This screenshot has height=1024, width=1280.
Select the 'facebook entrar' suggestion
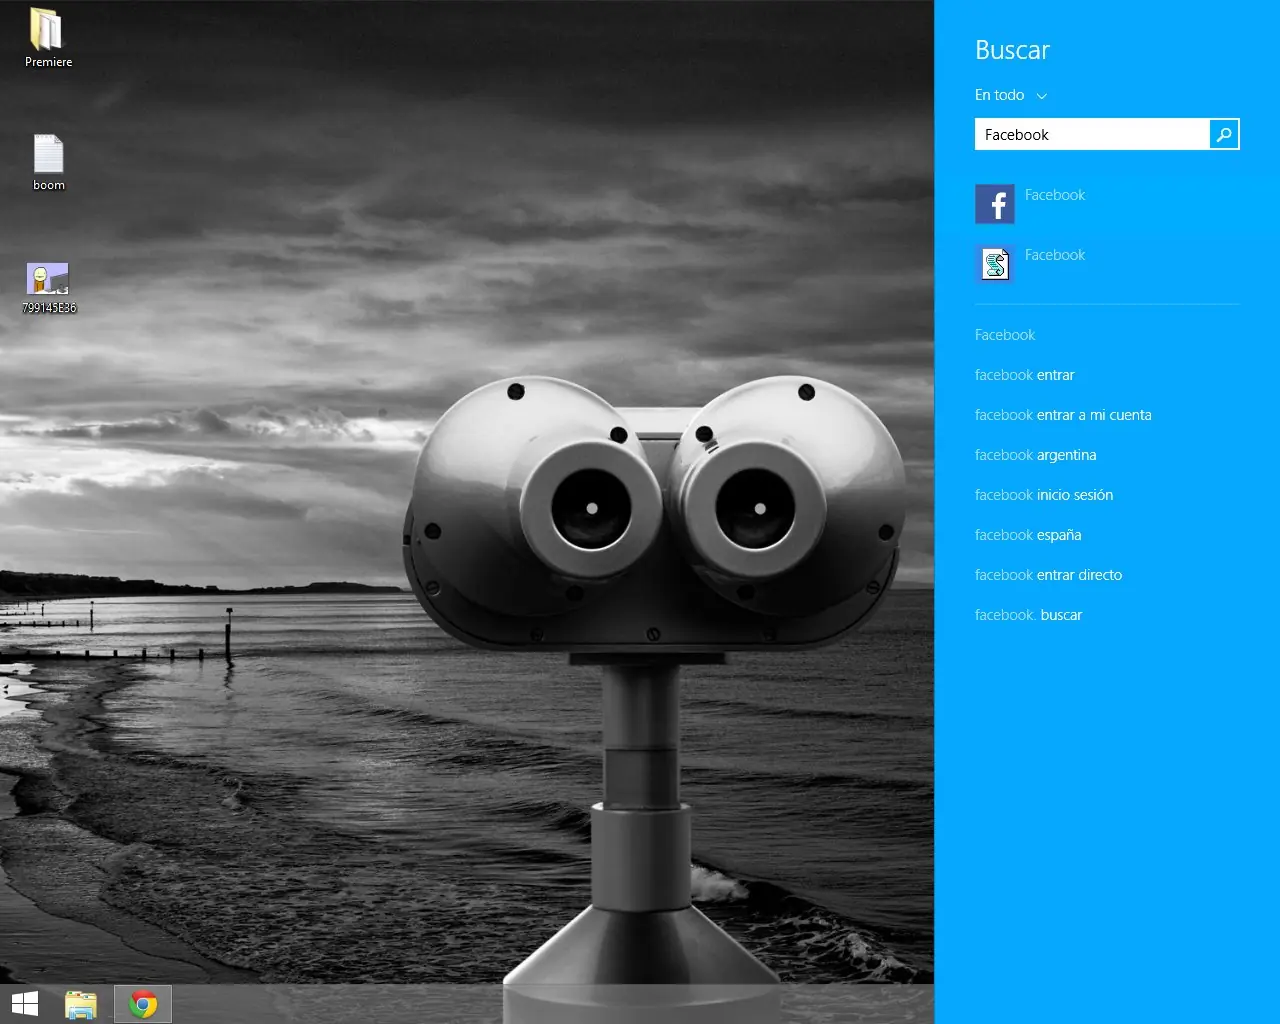click(1025, 375)
